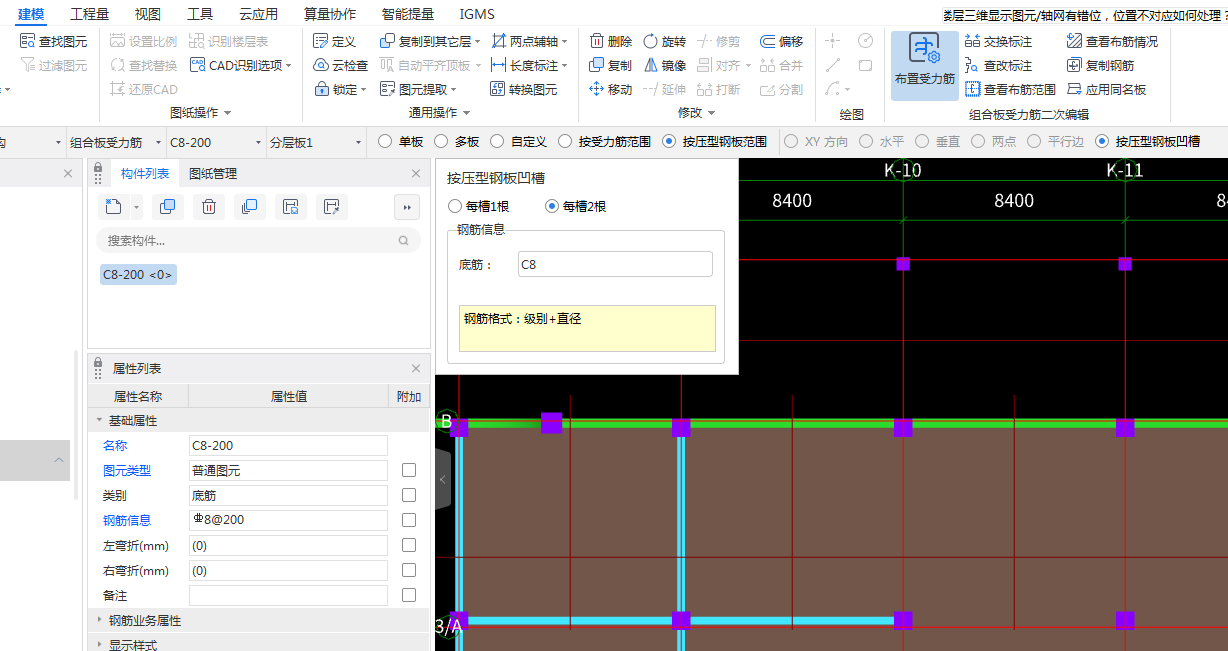Open the 图纸管理 (Drawing Management) panel tab

(x=213, y=174)
